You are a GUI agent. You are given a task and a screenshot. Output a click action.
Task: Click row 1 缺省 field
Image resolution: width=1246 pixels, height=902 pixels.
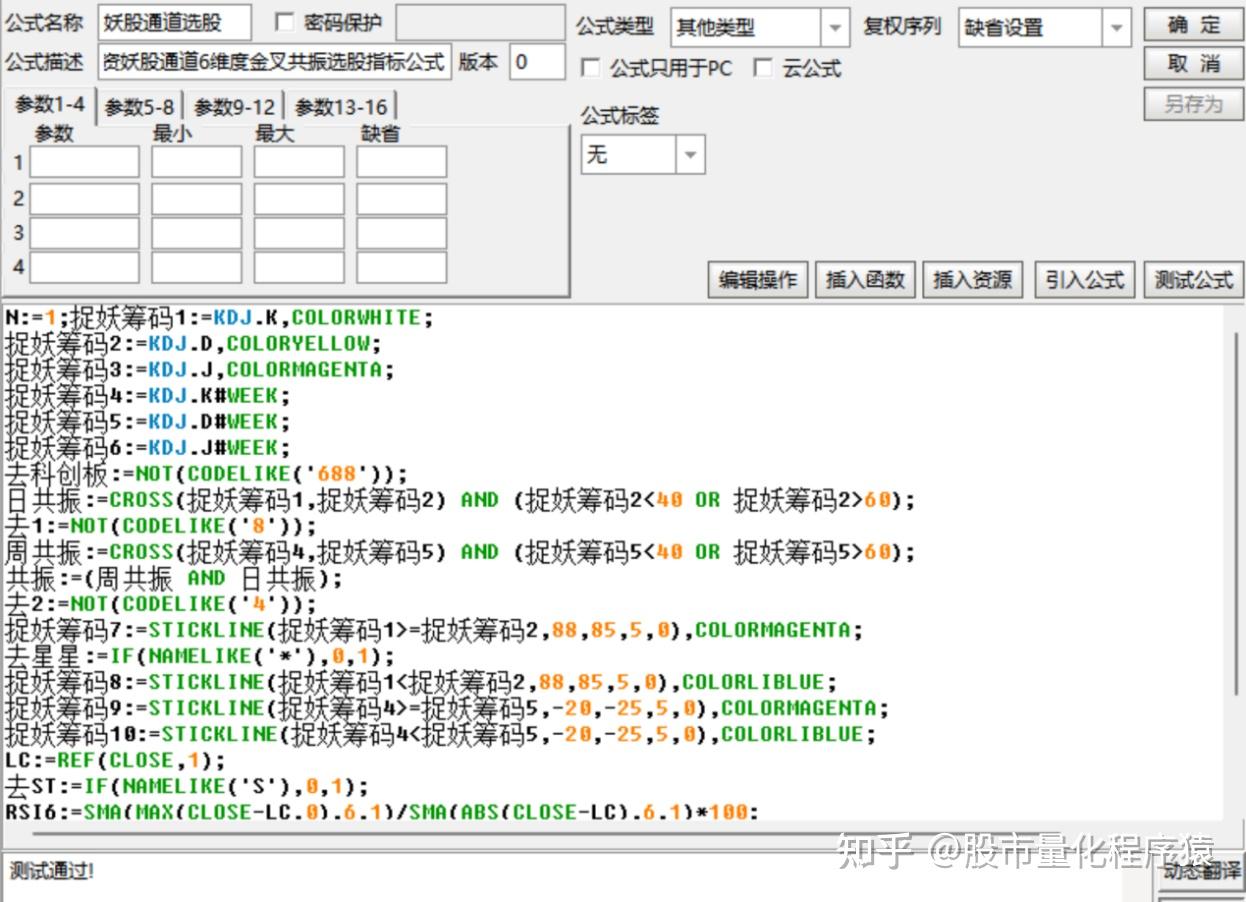click(x=402, y=162)
